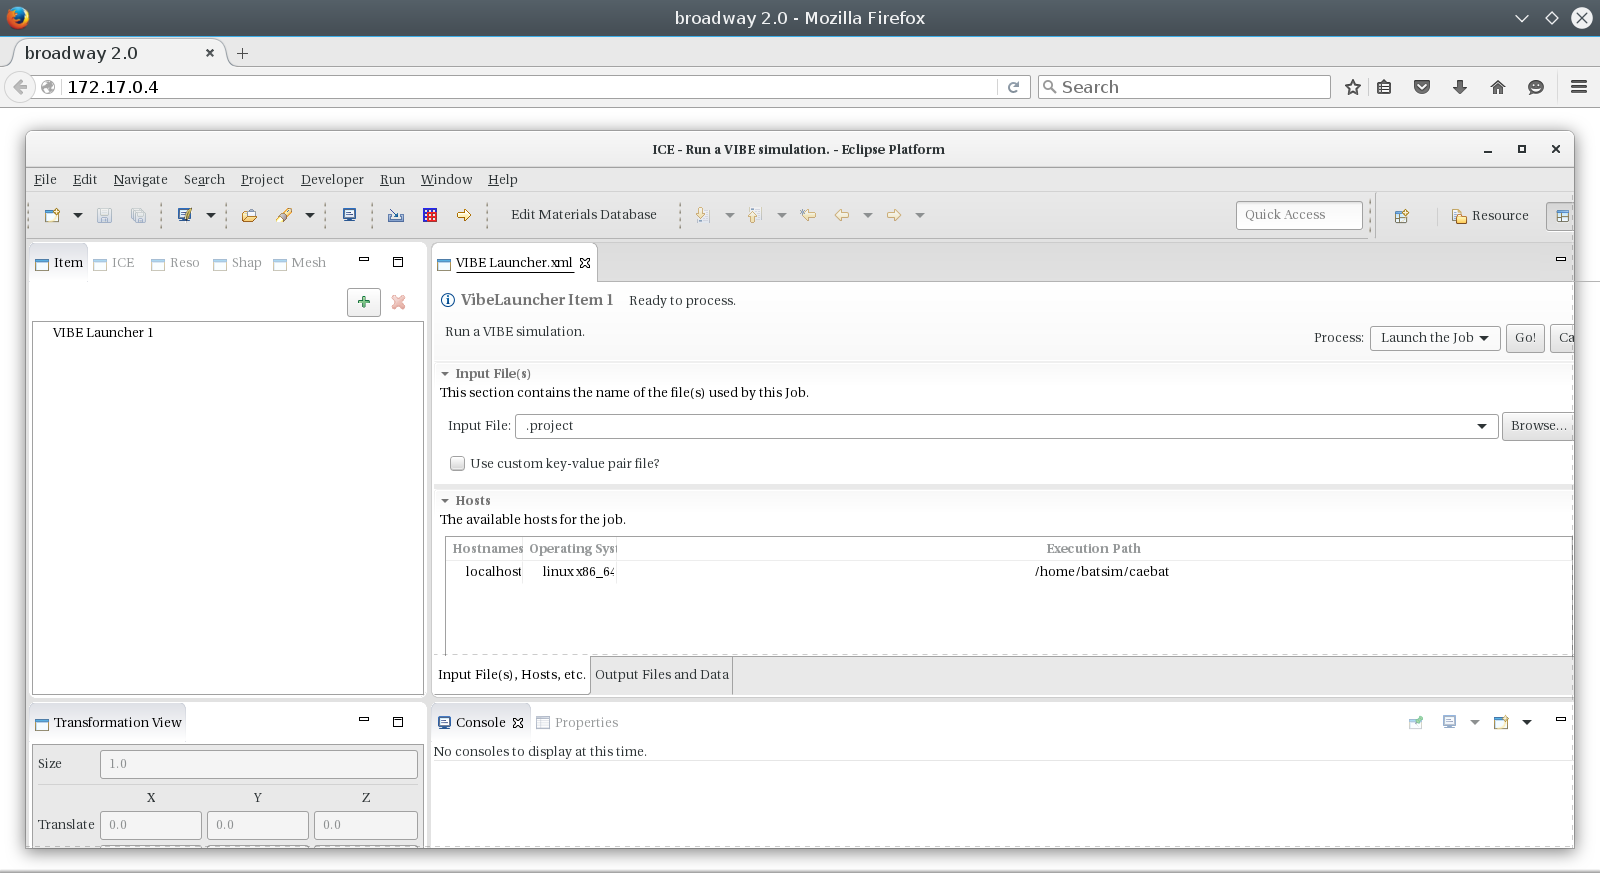
Task: Click the Translate X input field
Action: 151,825
